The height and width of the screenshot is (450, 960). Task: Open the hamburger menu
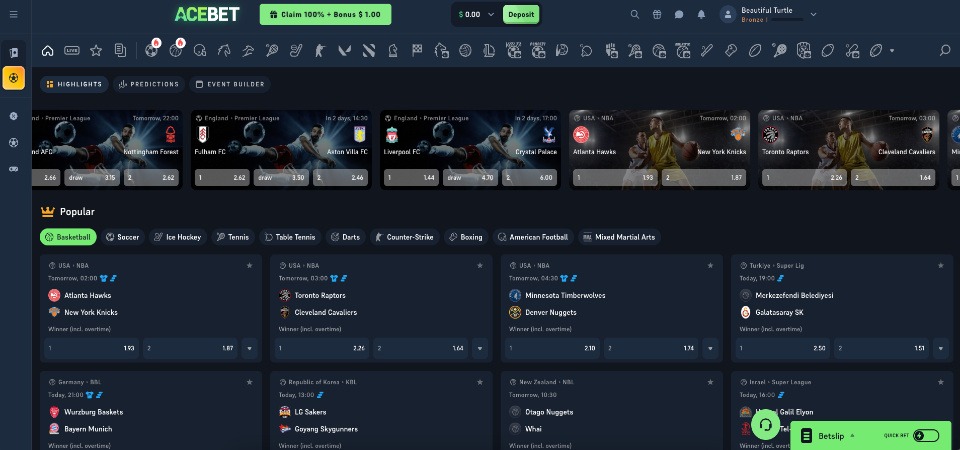(13, 15)
